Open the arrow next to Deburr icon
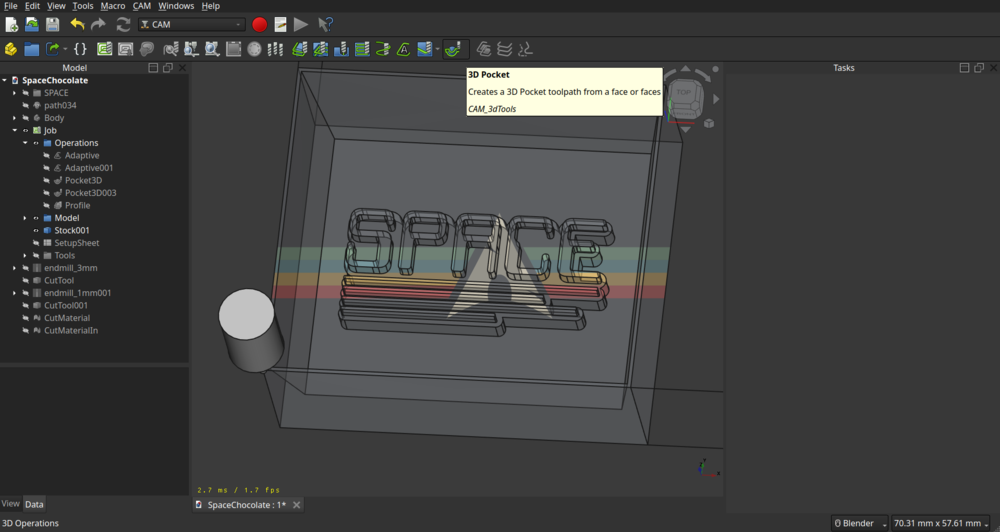 [438, 49]
